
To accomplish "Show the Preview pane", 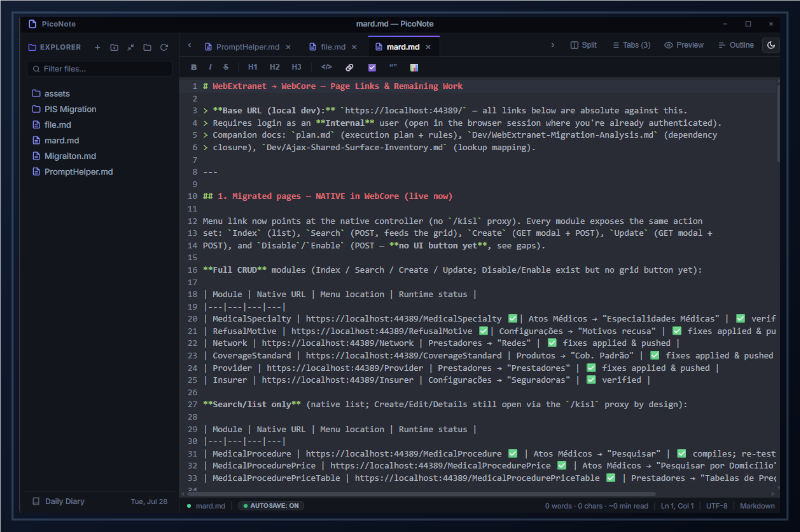I will pyautogui.click(x=684, y=45).
